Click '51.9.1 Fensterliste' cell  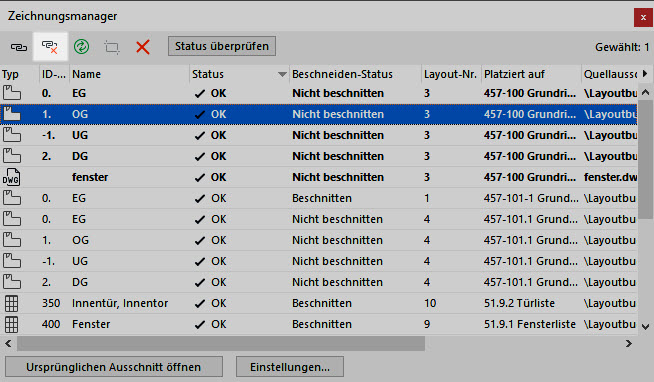[x=530, y=324]
